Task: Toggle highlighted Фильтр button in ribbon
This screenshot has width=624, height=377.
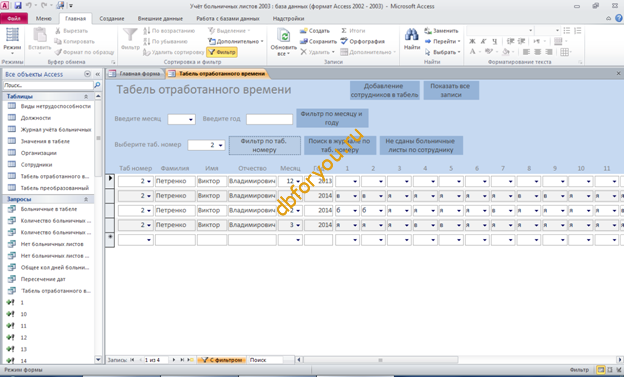Action: (x=222, y=52)
